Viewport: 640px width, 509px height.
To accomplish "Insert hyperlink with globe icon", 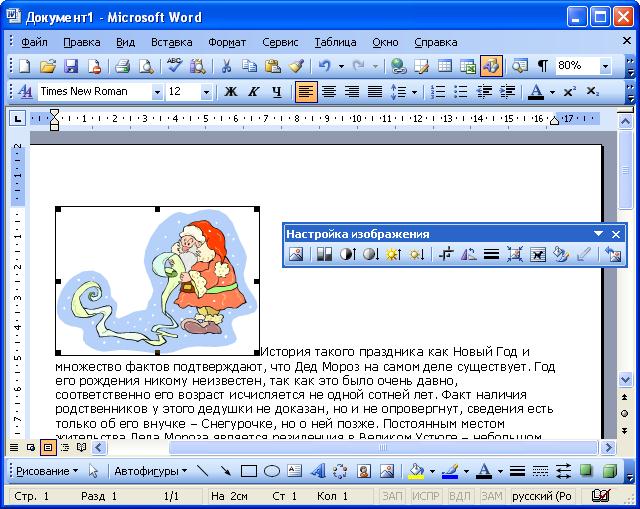I will tap(398, 66).
